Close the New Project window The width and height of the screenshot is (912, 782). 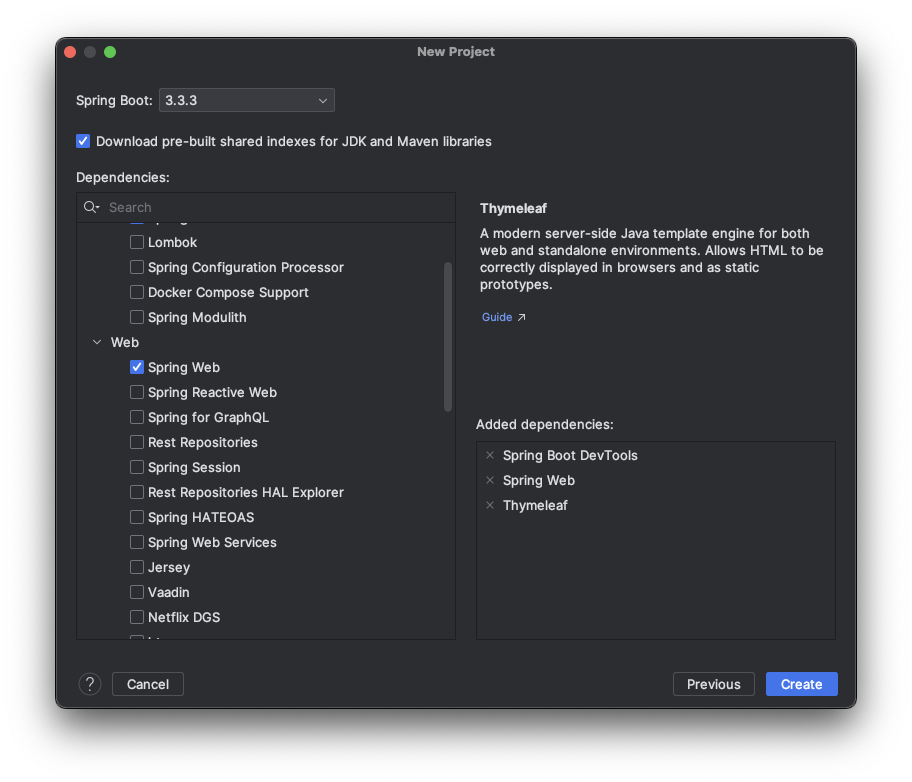click(70, 52)
